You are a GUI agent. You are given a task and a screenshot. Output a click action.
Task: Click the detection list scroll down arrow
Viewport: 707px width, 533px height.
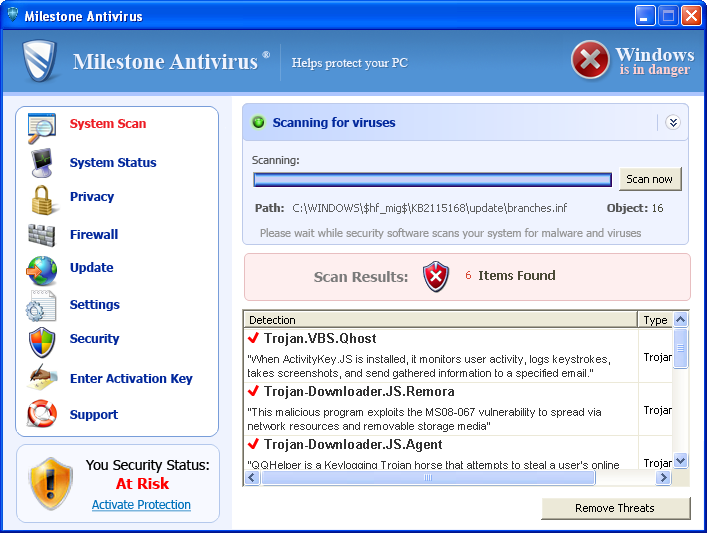[680, 460]
